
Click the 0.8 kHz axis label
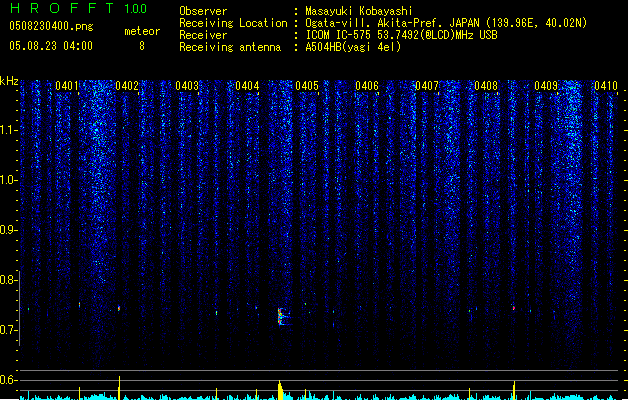tap(8, 280)
